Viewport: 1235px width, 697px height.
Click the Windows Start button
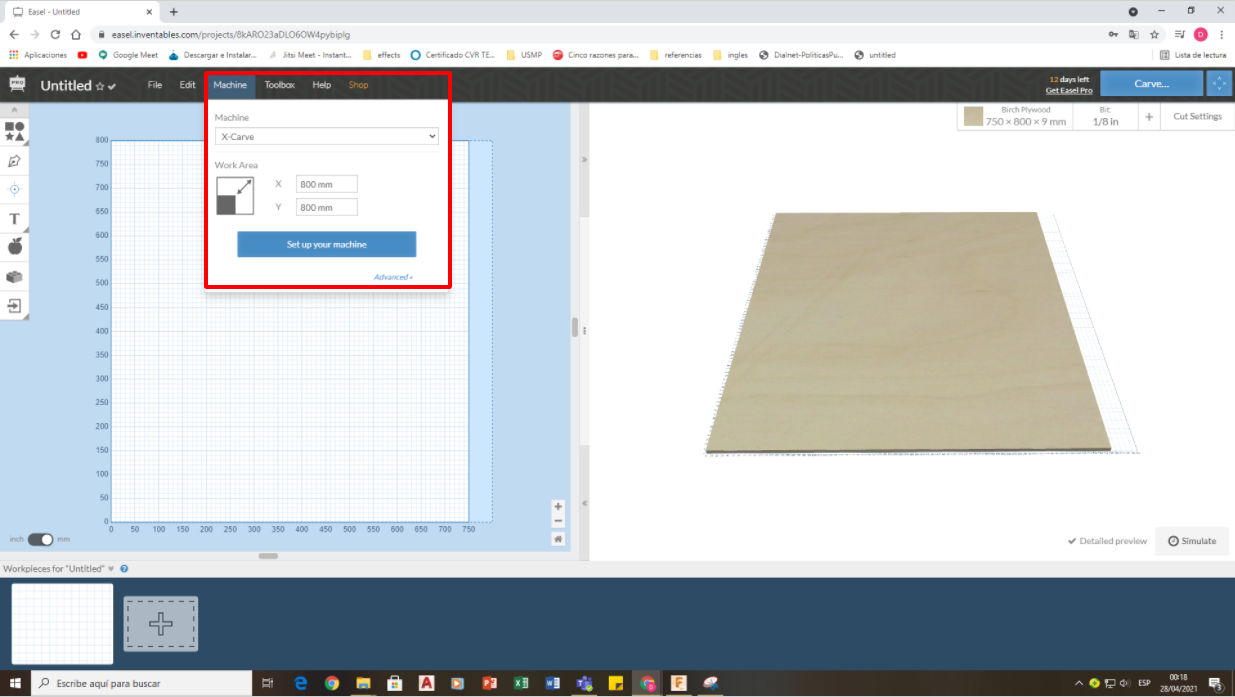coord(15,683)
